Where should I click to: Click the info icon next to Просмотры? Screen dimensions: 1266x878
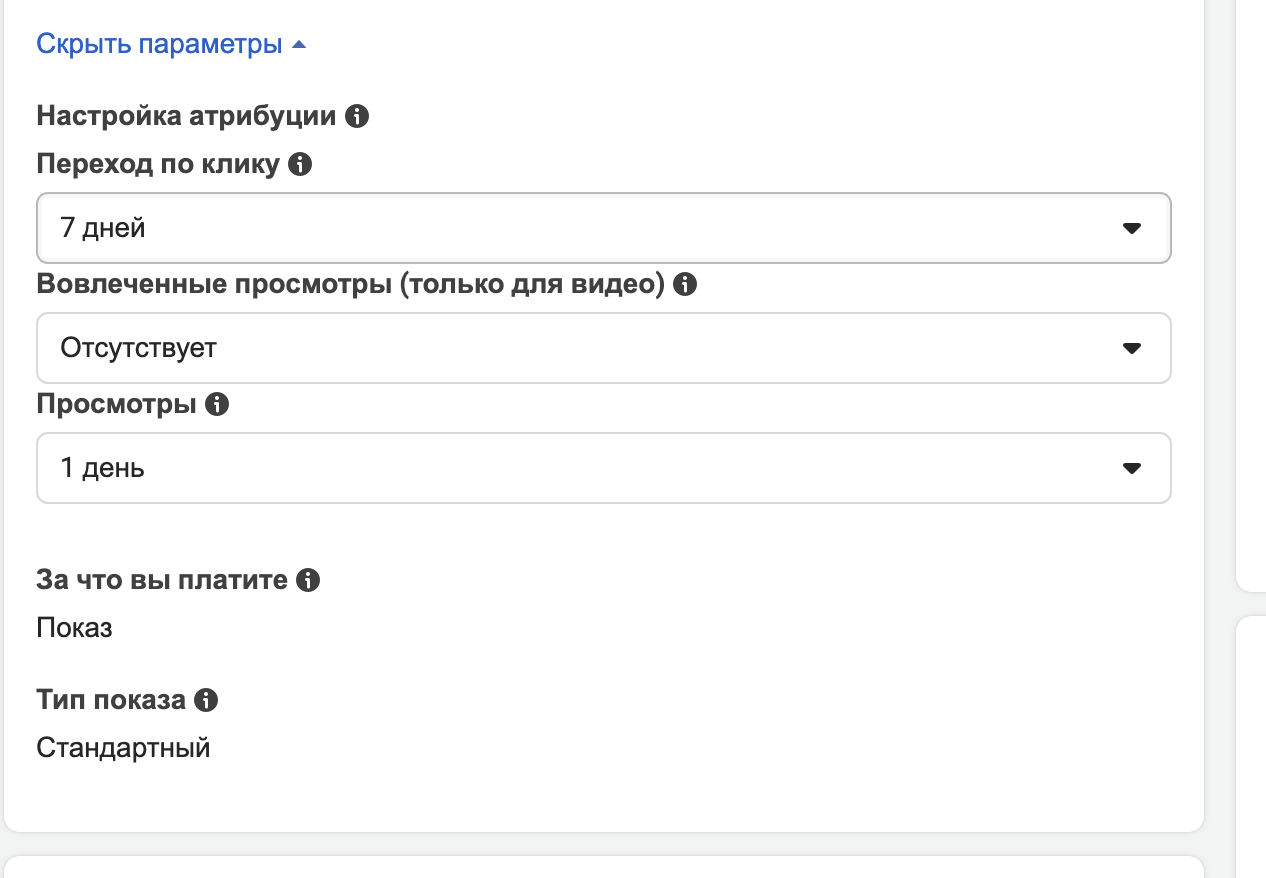click(219, 404)
